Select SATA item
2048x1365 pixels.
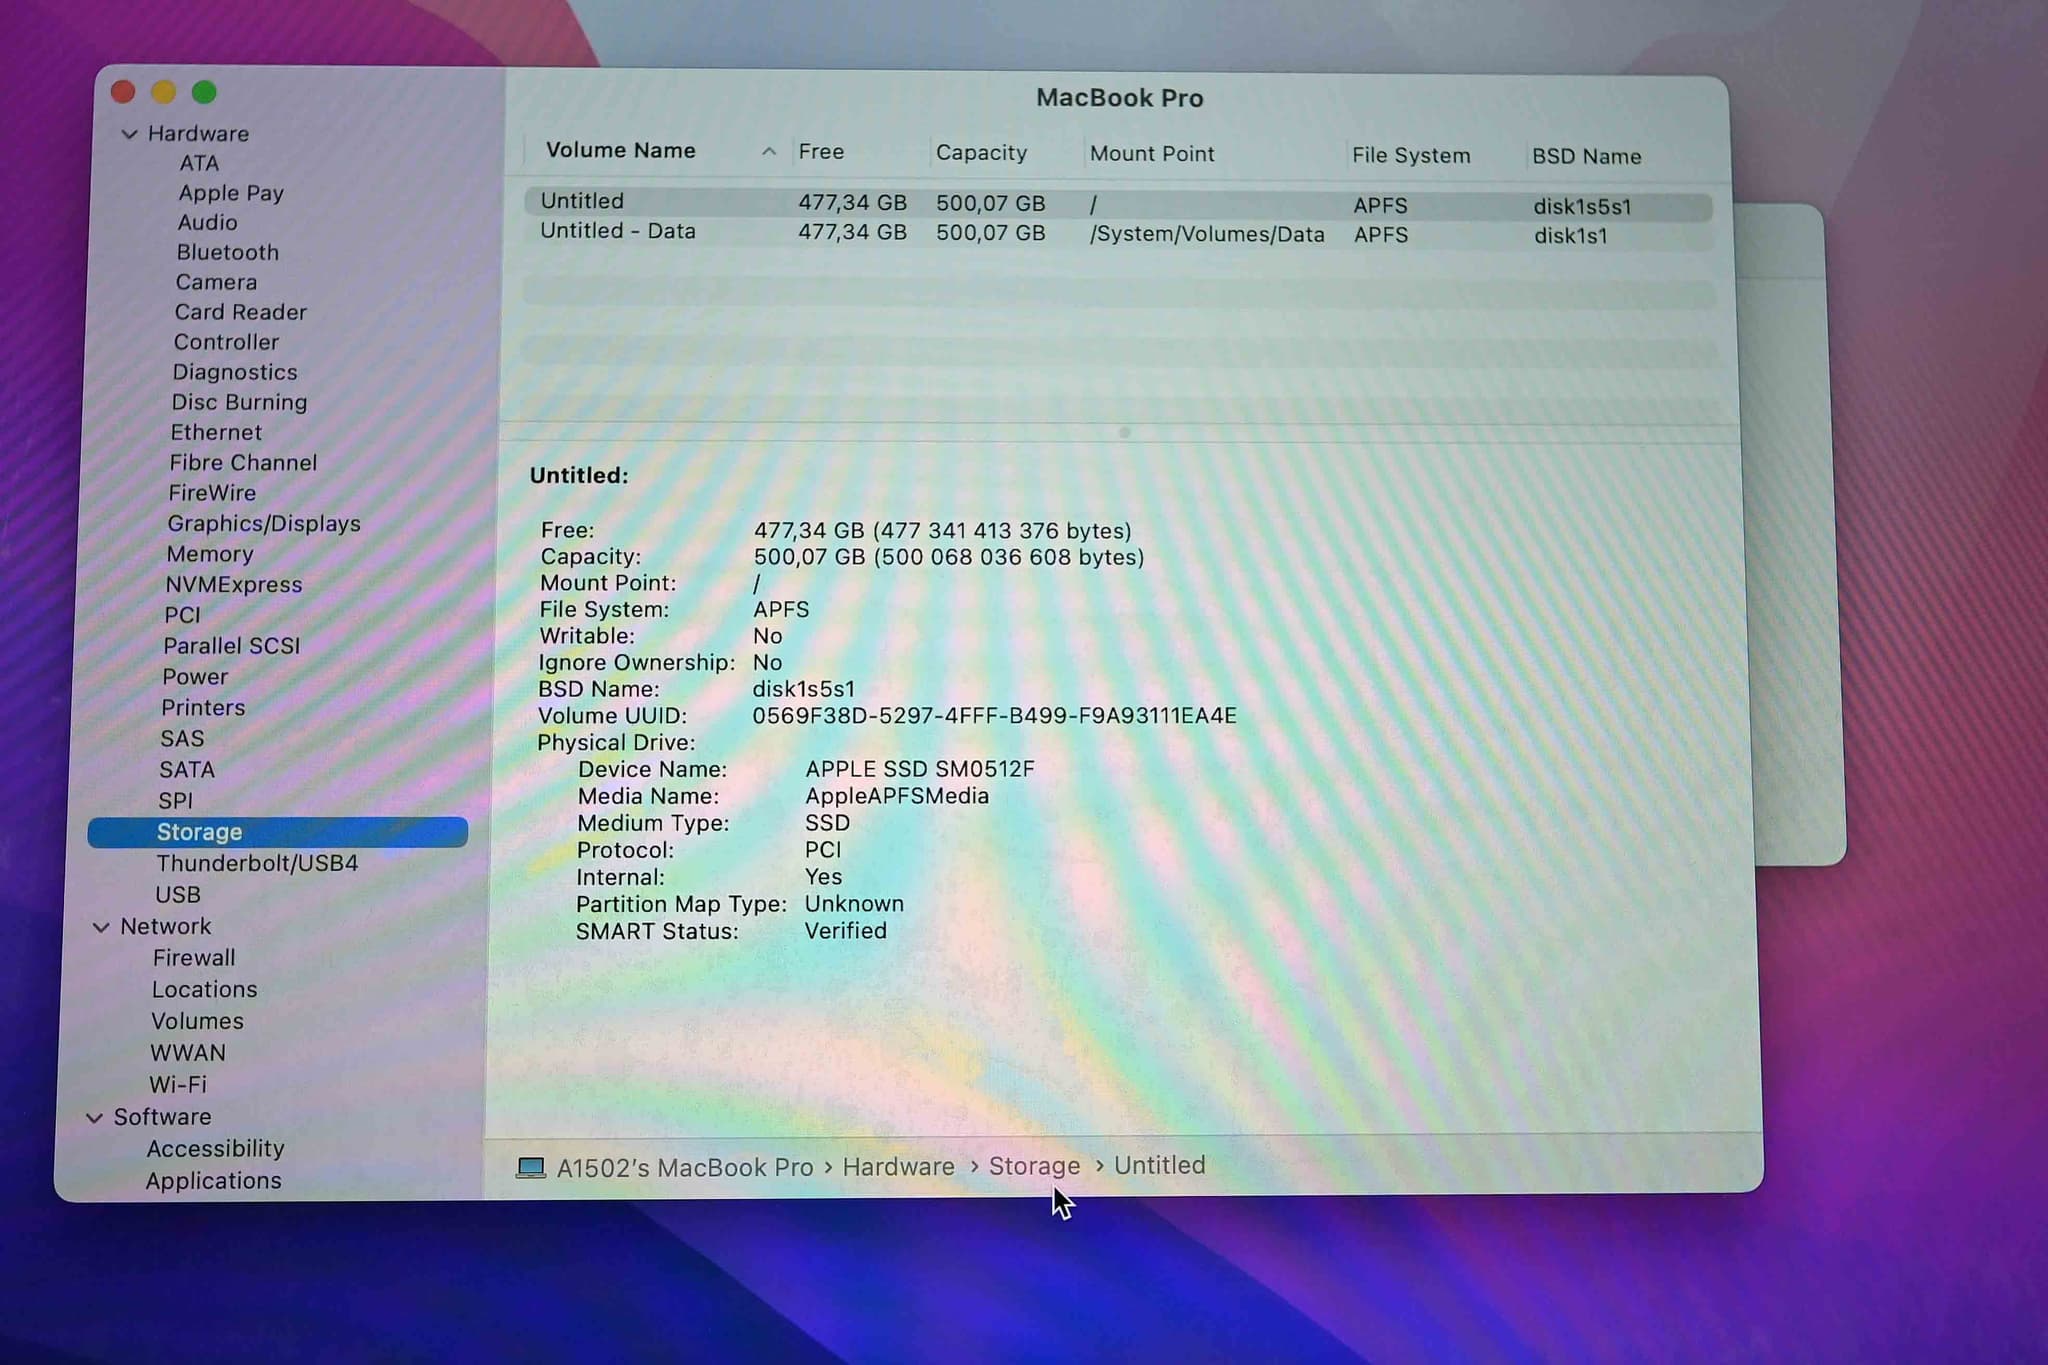pos(187,770)
